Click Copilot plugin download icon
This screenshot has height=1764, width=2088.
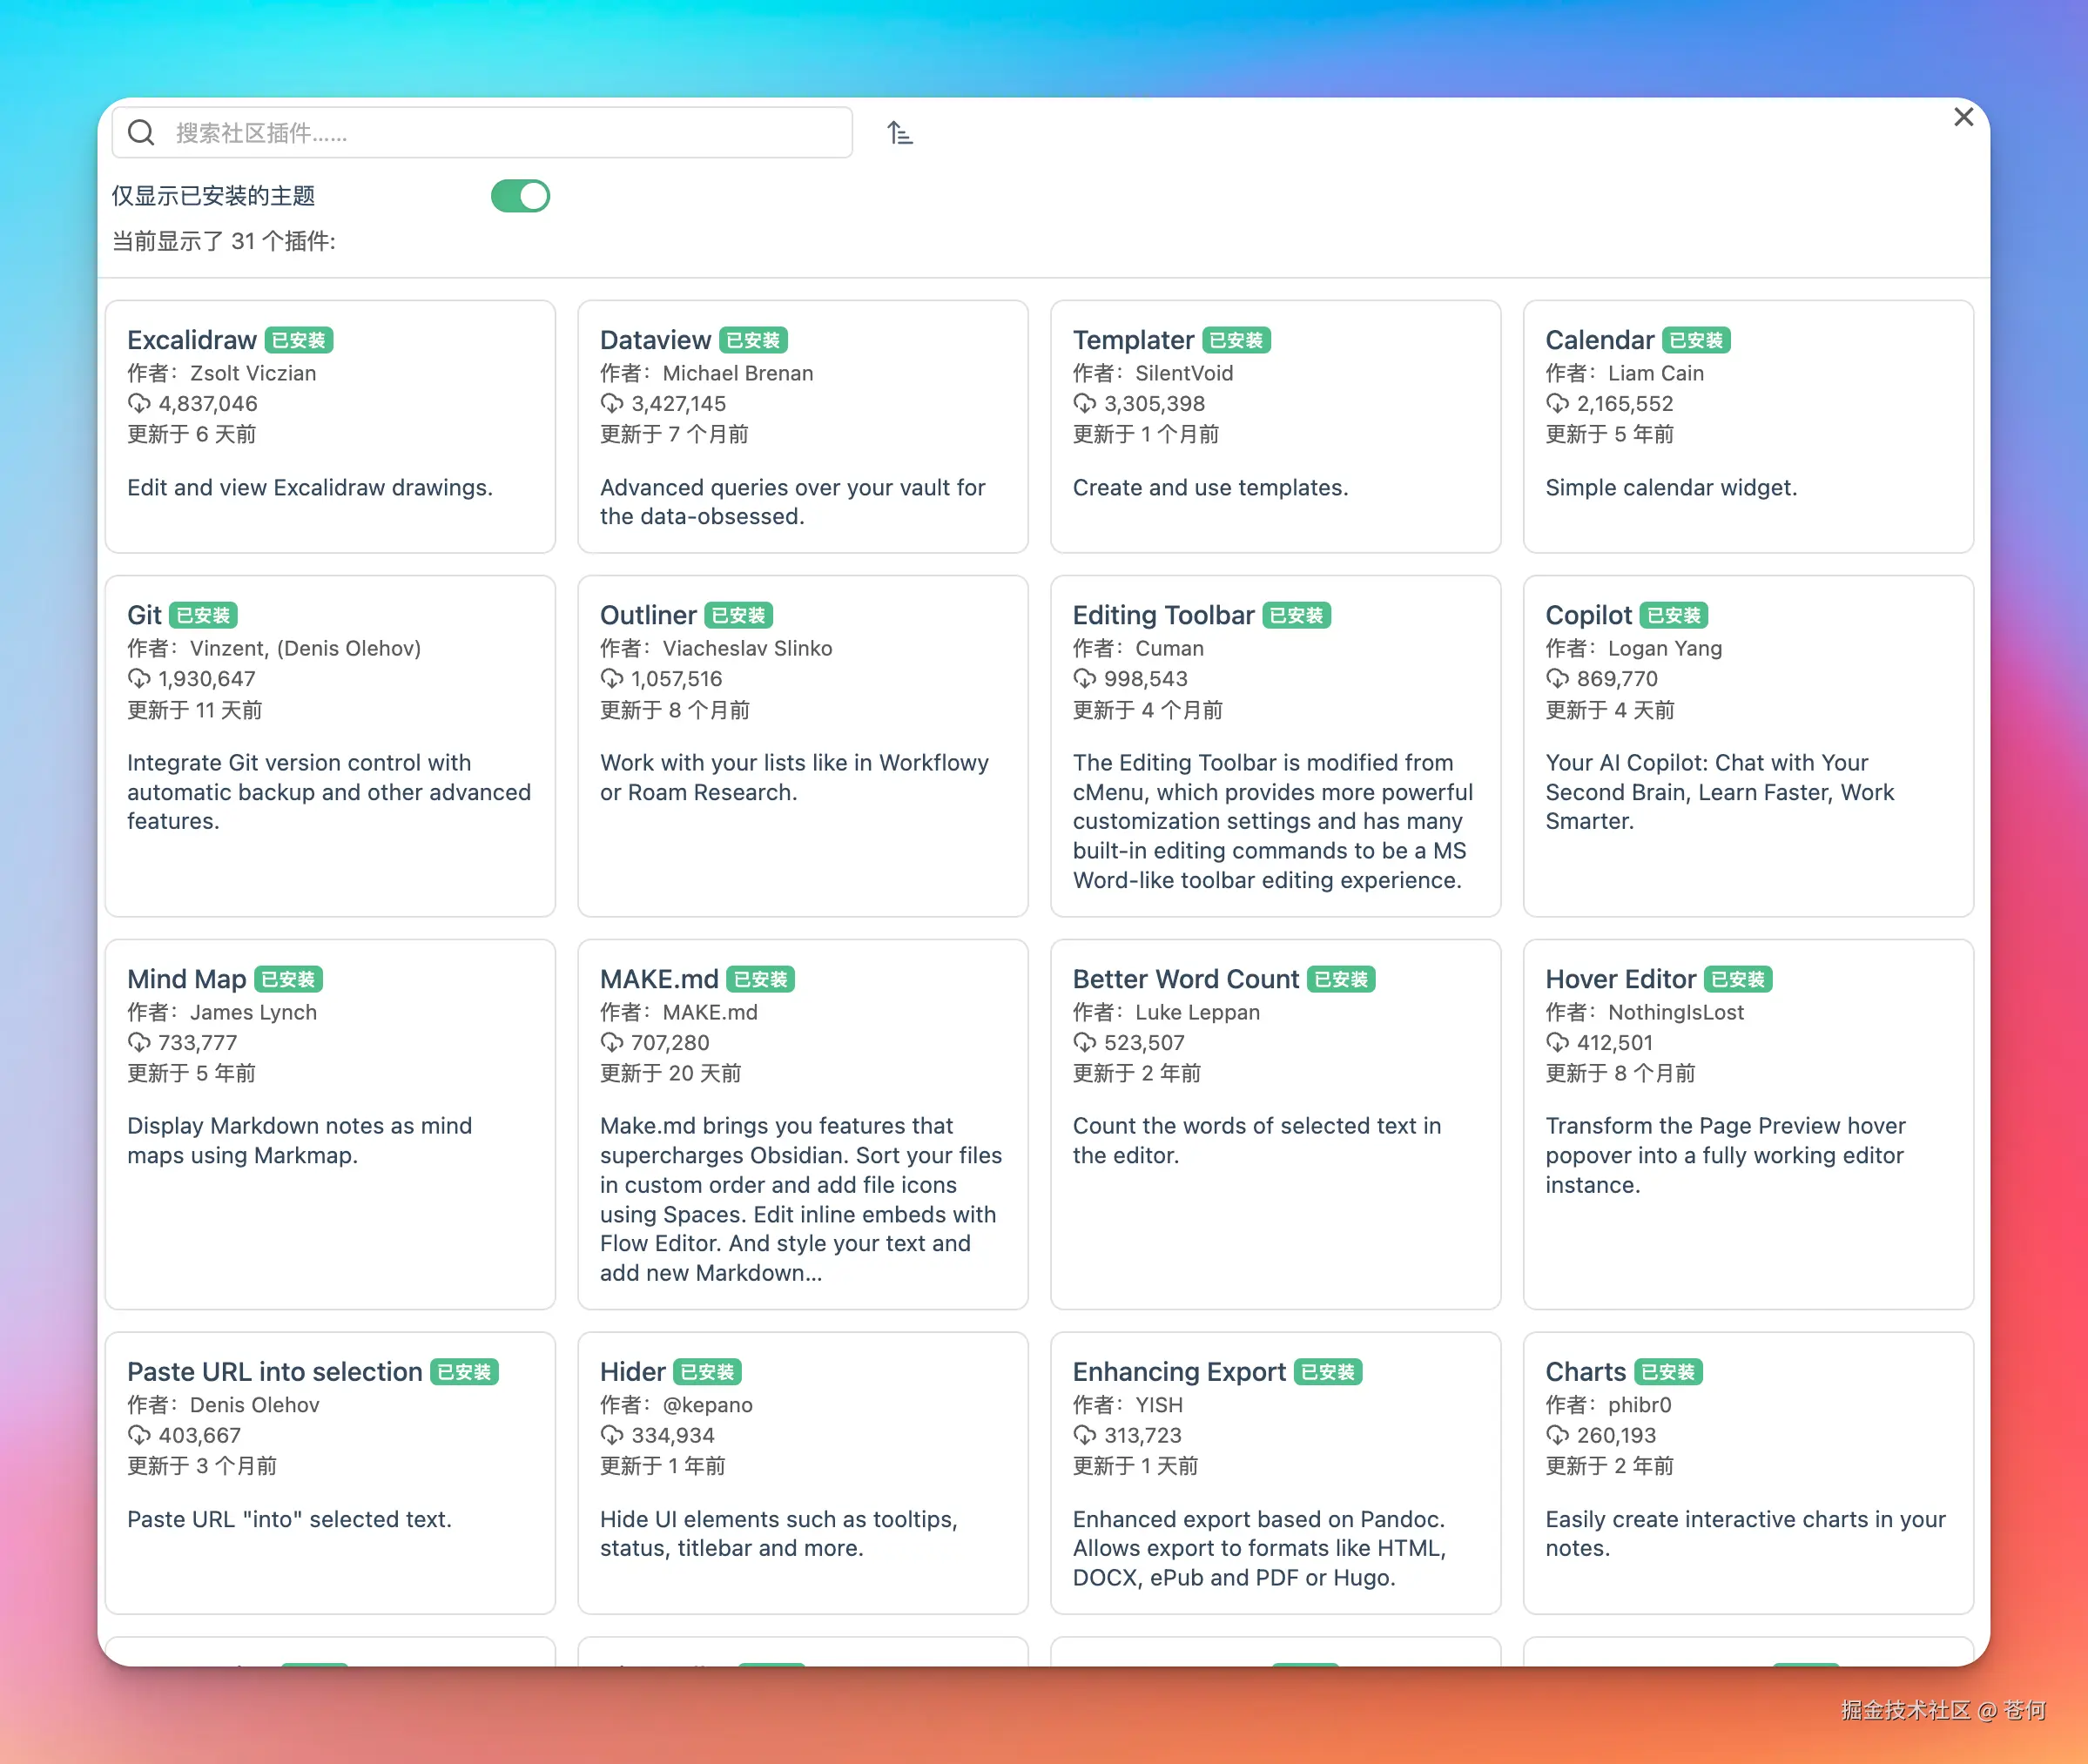(1556, 679)
